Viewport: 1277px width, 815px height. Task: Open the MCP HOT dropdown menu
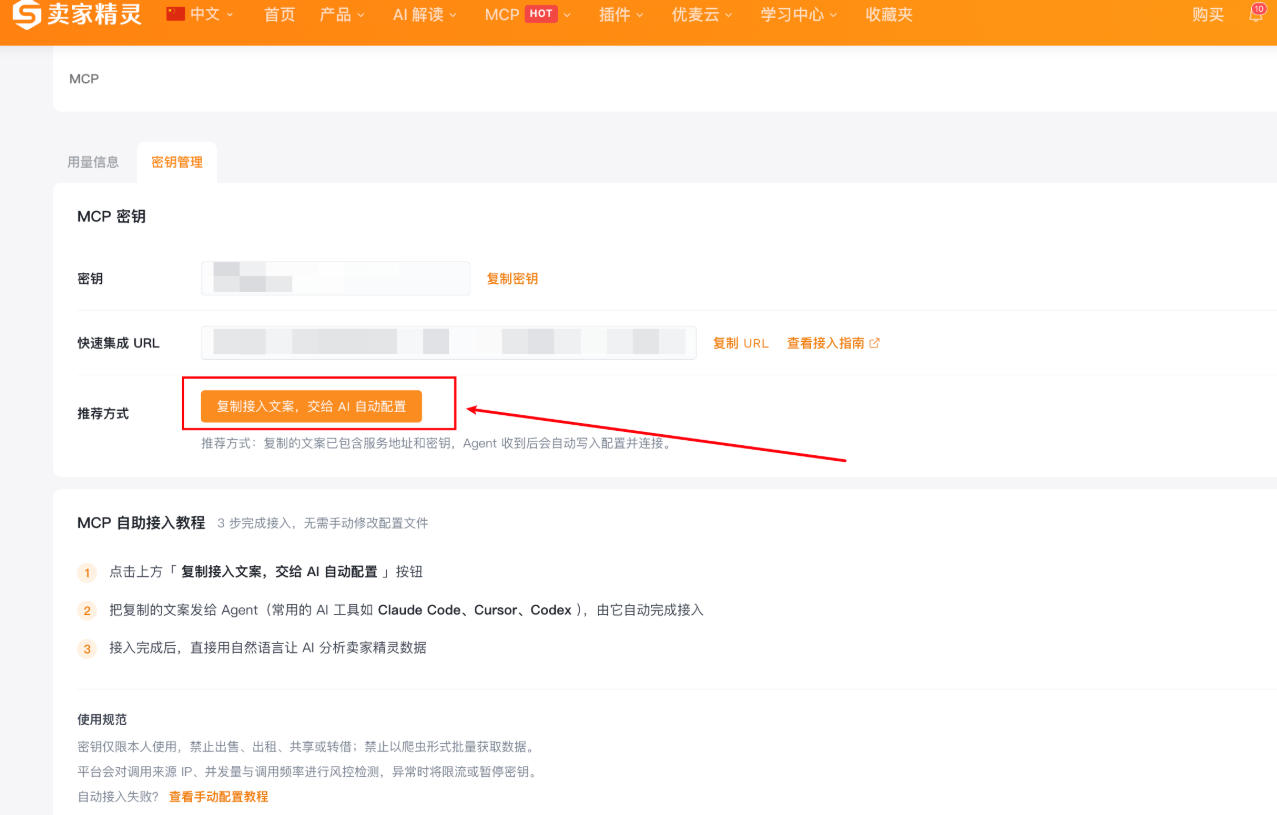[528, 15]
